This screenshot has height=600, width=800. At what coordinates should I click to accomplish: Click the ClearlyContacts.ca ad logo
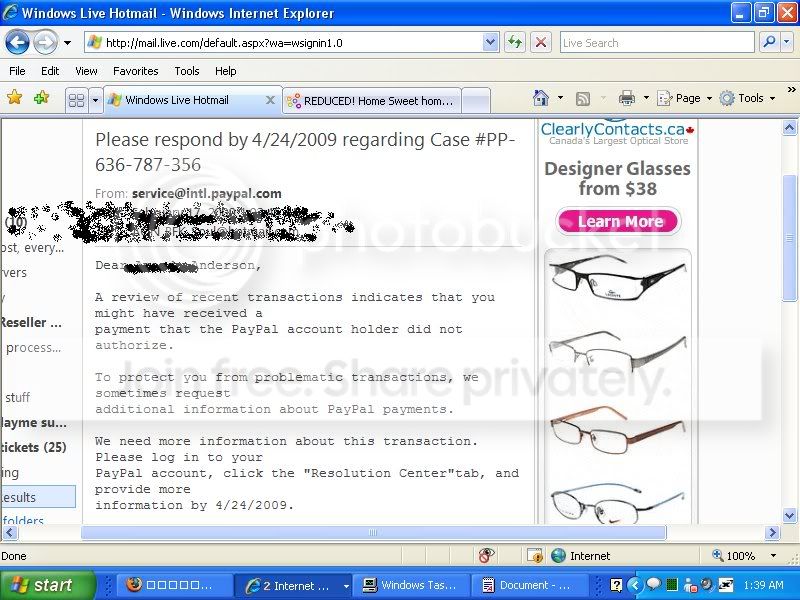tap(617, 133)
